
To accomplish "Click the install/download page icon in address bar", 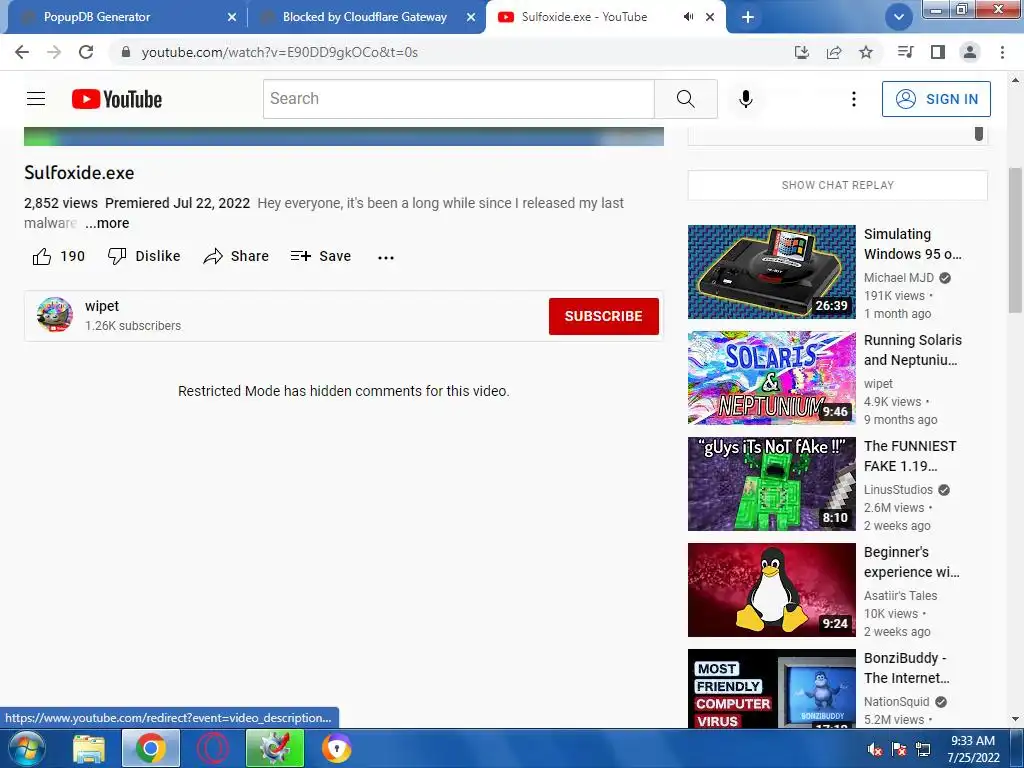I will pyautogui.click(x=802, y=52).
